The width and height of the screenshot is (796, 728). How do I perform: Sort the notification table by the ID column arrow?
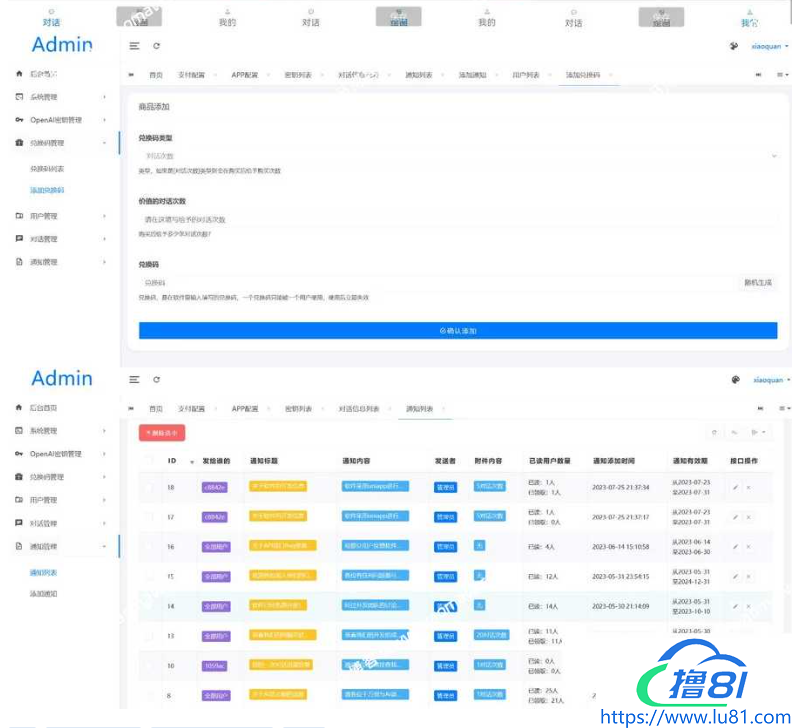(191, 462)
